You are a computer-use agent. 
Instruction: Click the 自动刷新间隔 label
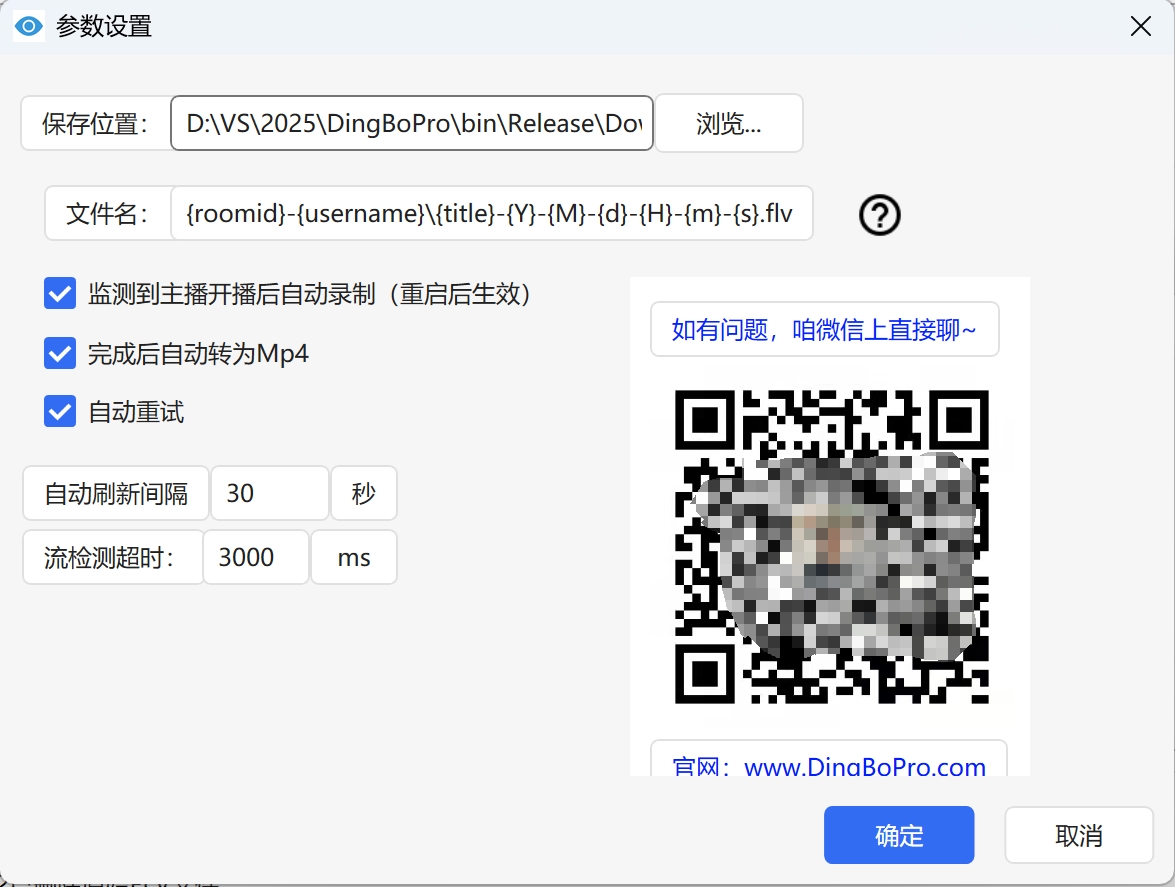click(115, 493)
